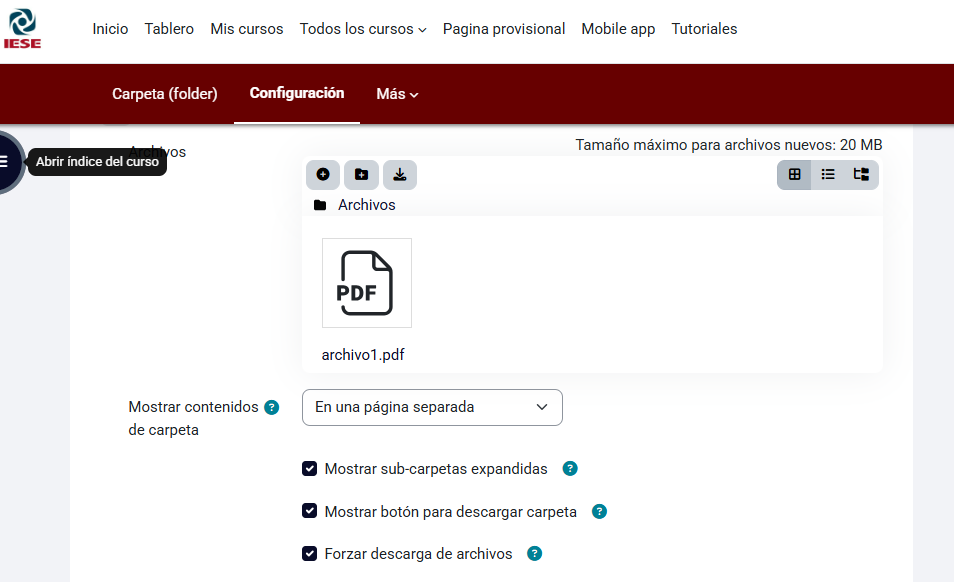Disable Forzar descarga de archivos checkbox

coord(310,554)
